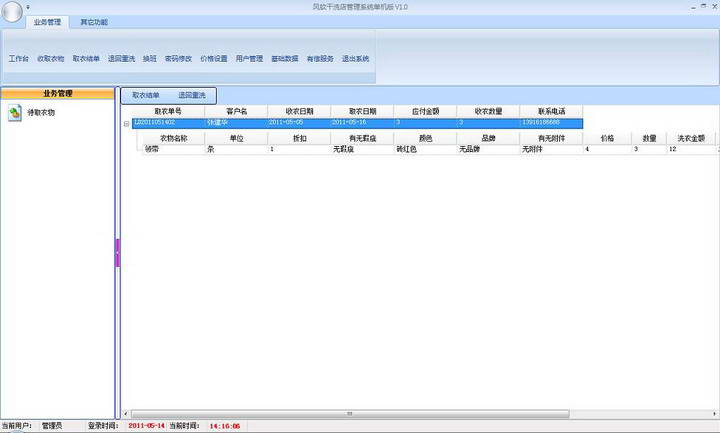The height and width of the screenshot is (433, 720).
Task: Click the 有无瑕疵 sub-grid column header
Action: tap(362, 138)
